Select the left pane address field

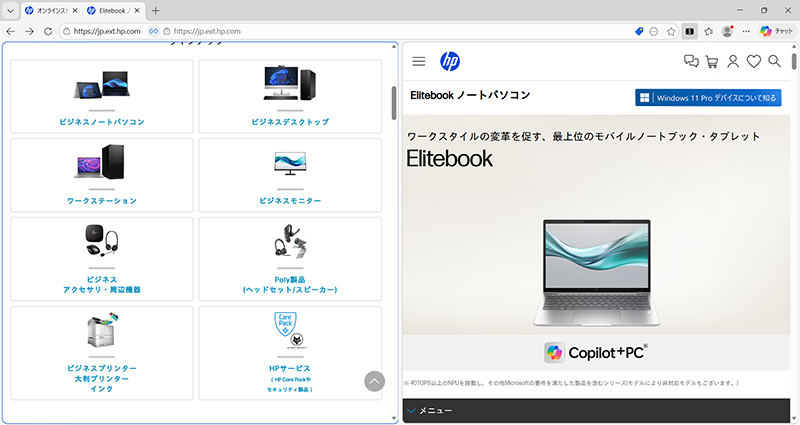(x=107, y=31)
